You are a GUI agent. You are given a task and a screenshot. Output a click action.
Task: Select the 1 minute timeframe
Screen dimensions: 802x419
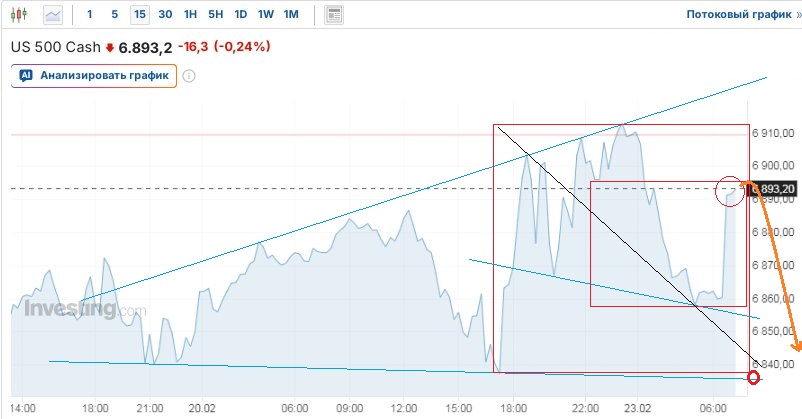click(90, 15)
